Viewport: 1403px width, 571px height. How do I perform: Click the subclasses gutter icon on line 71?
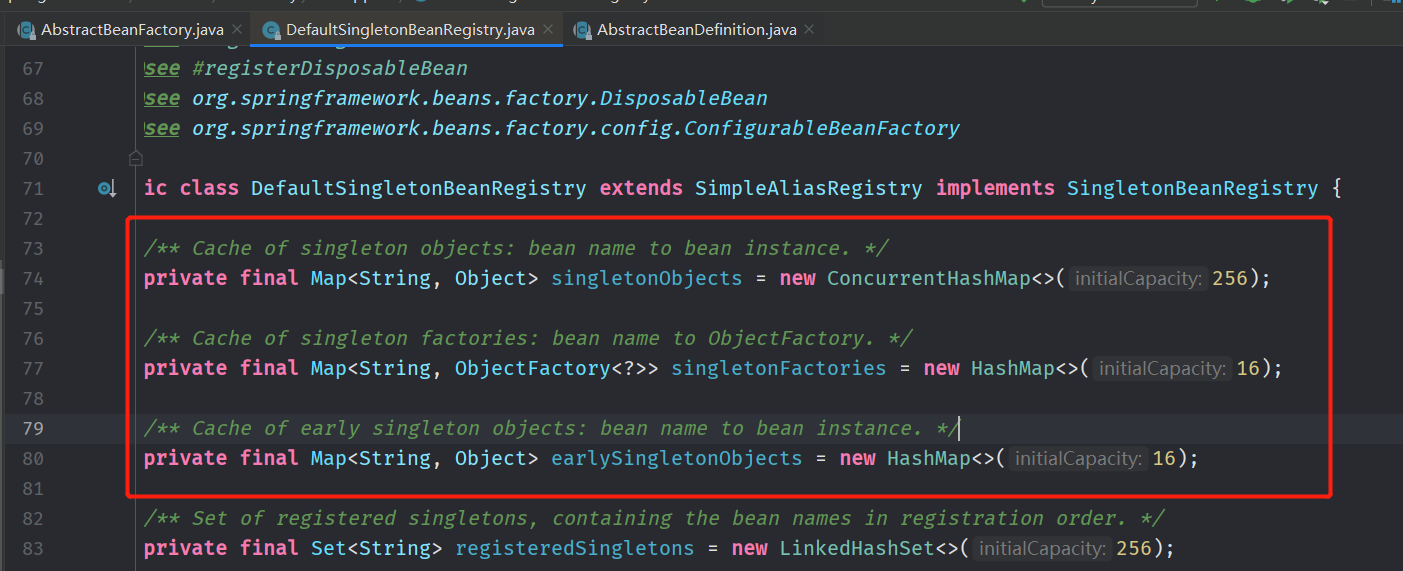point(107,188)
